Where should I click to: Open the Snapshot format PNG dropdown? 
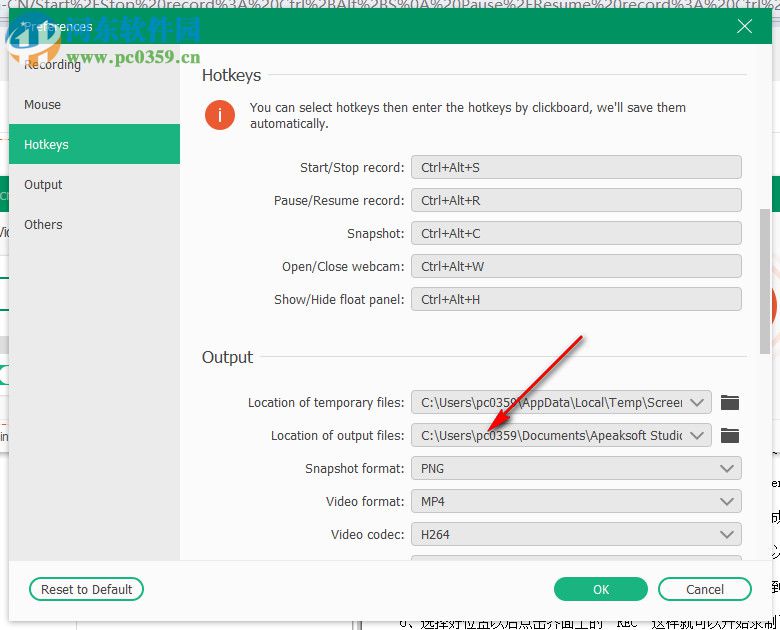click(576, 468)
